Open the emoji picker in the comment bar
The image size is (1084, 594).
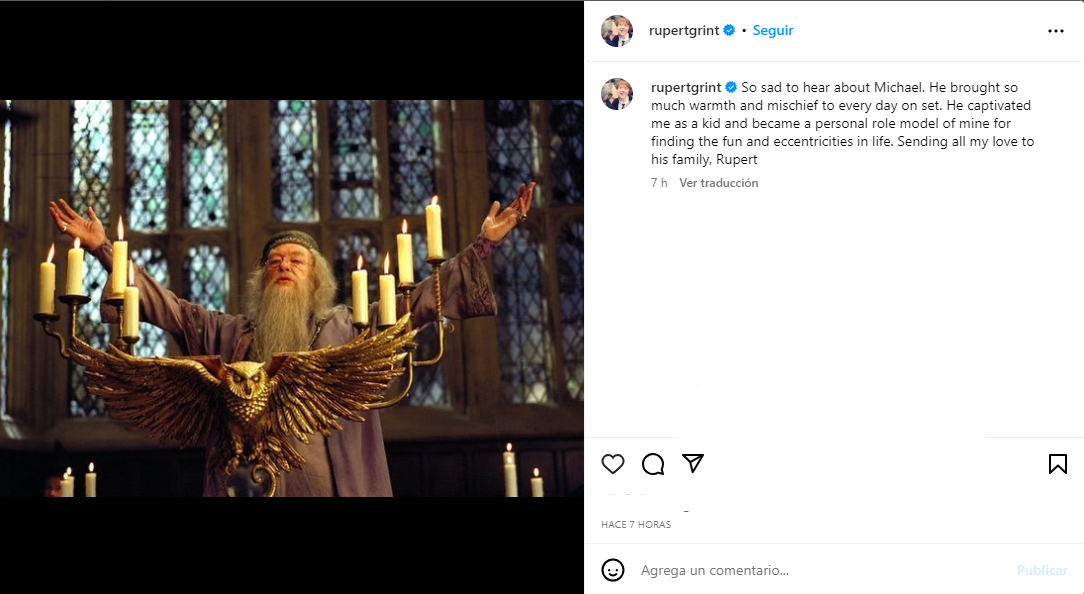613,570
